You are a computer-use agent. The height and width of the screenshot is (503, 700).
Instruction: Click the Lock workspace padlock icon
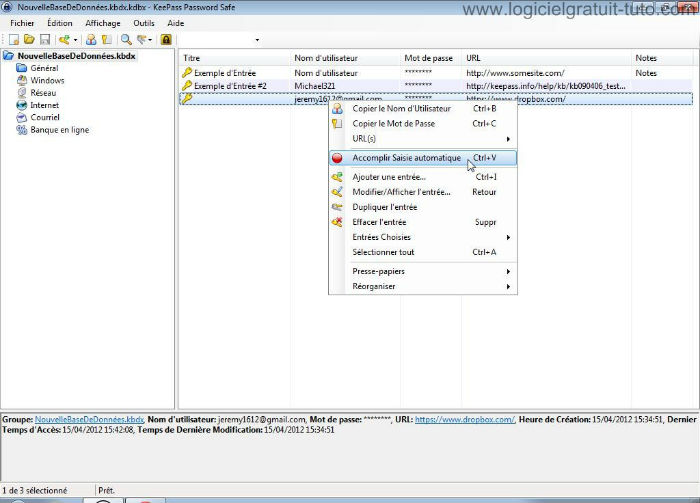coord(166,40)
